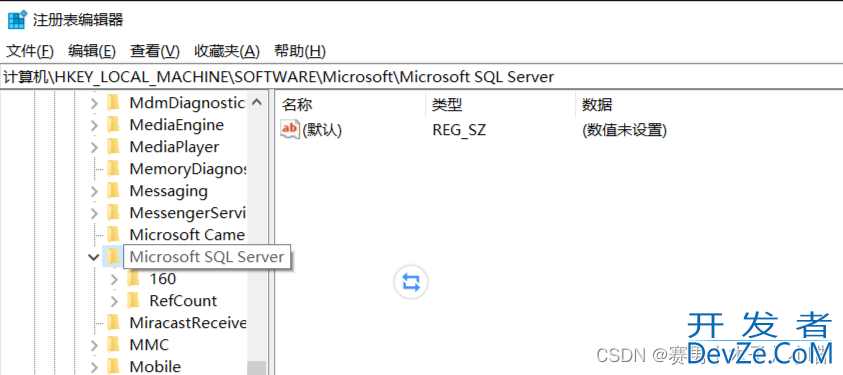Image resolution: width=843 pixels, height=375 pixels.
Task: Expand the Messaging key
Action: click(x=95, y=191)
